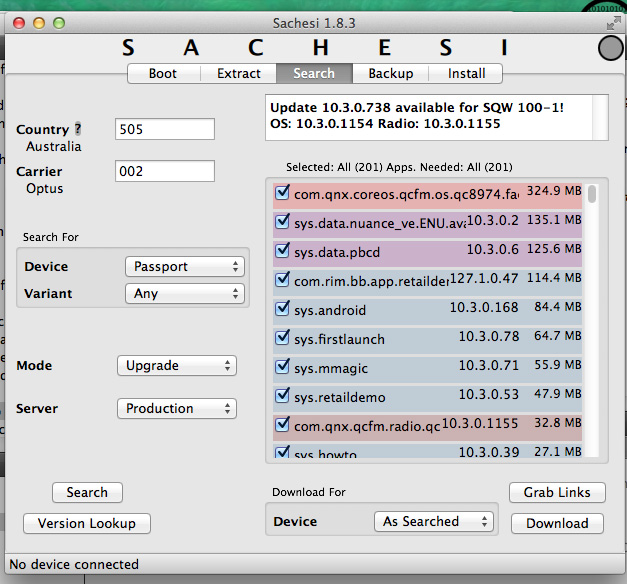Toggle the sys.retaildemo checkbox
The image size is (627, 584).
[x=282, y=395]
